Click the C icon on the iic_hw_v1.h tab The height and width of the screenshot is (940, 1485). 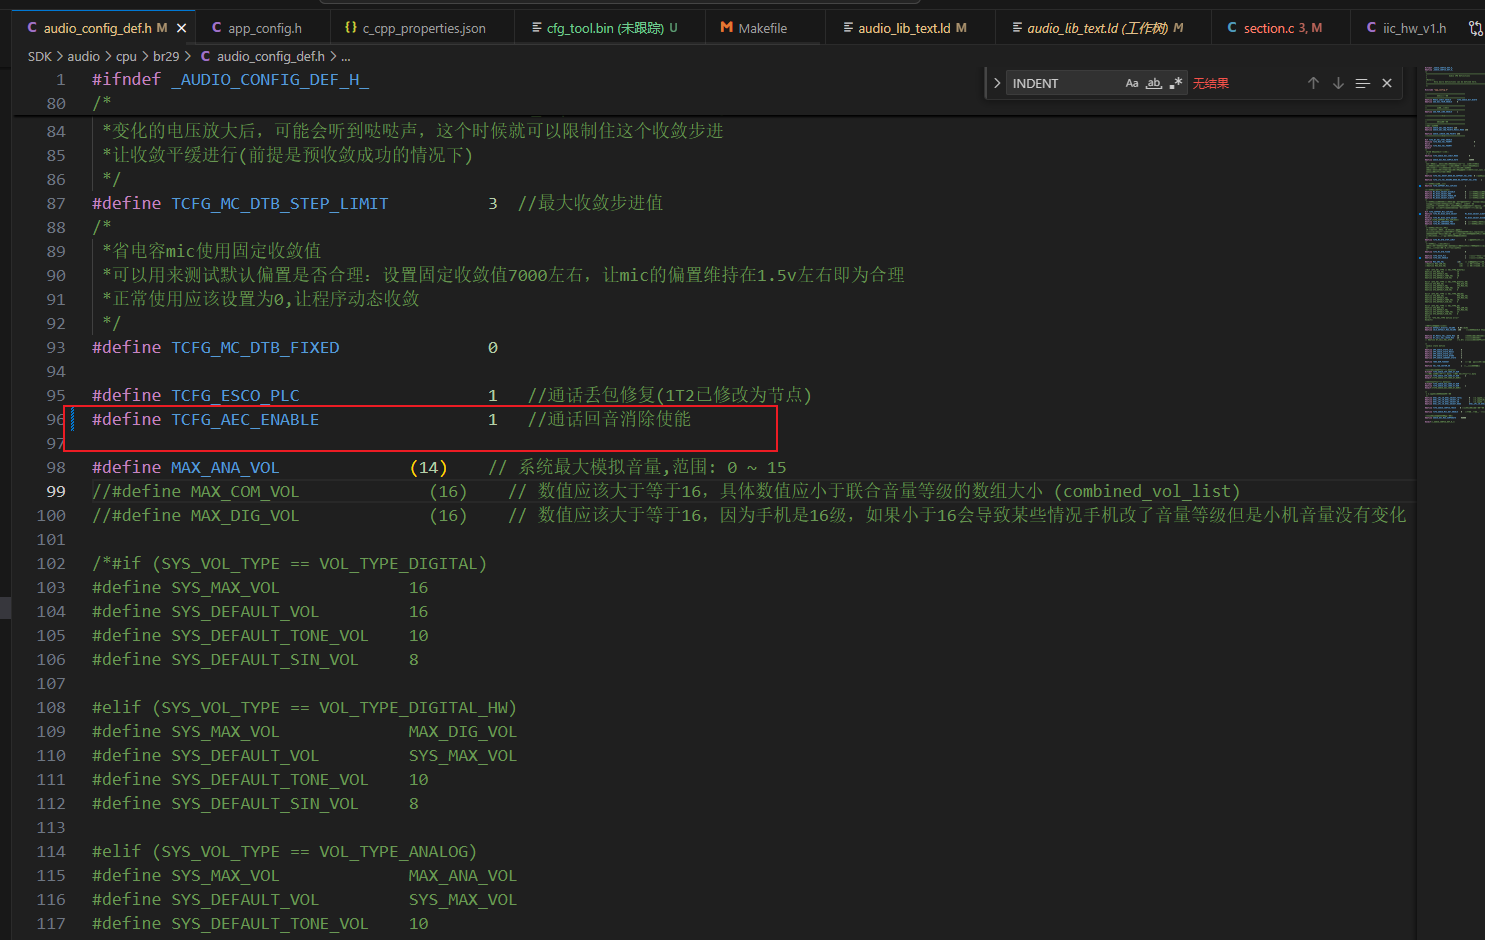coord(1371,28)
